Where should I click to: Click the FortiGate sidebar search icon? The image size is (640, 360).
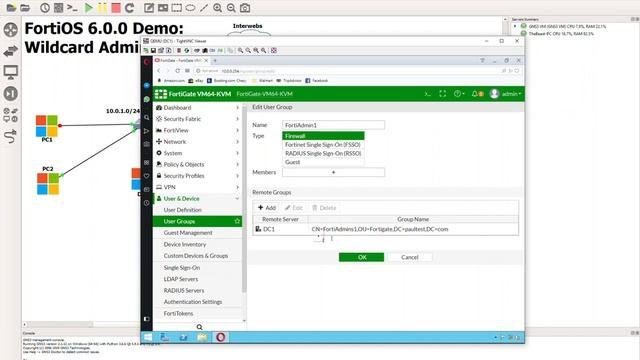point(199,327)
